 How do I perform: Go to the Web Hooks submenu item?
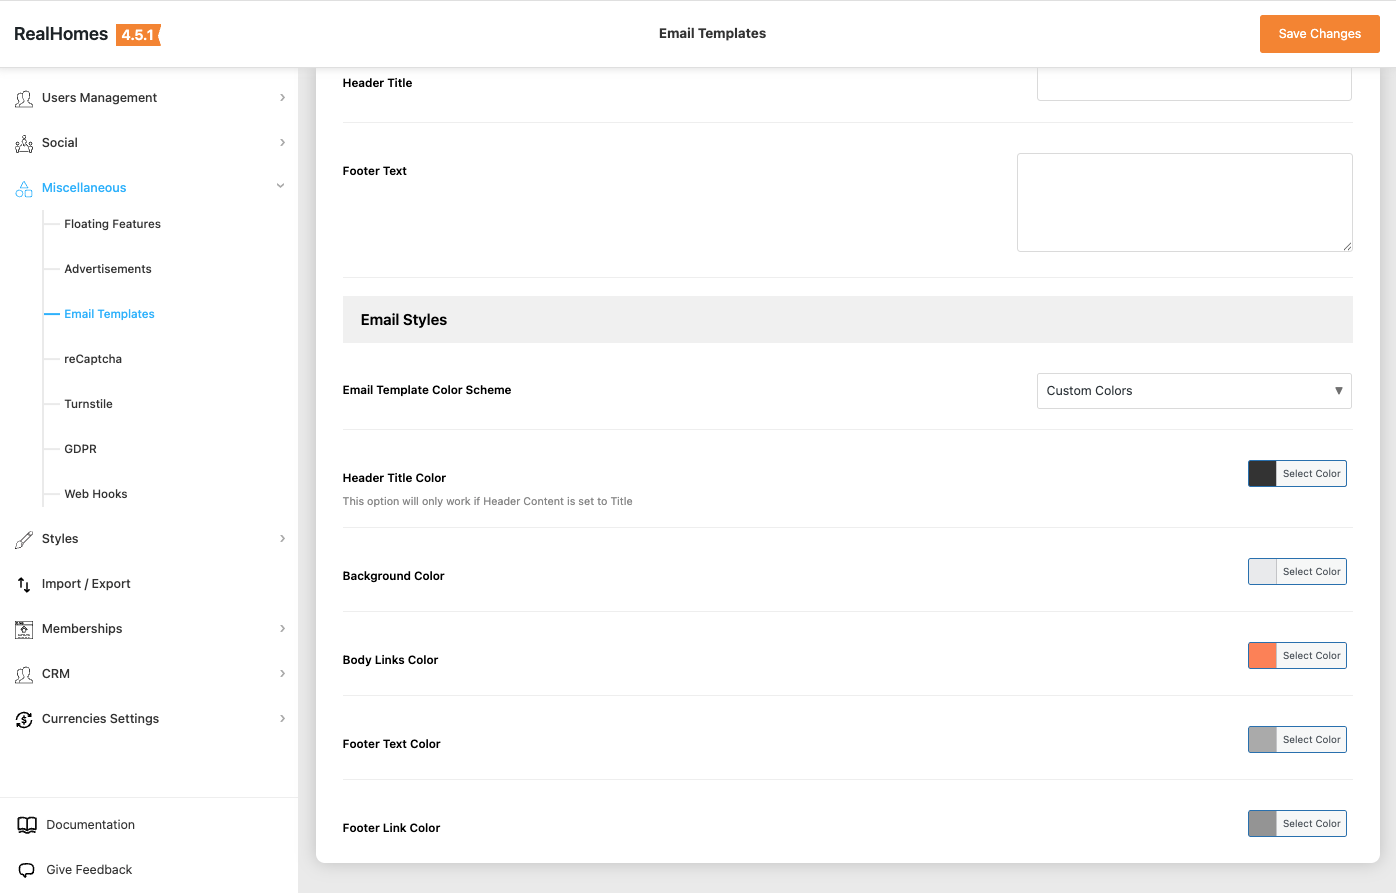(x=96, y=494)
